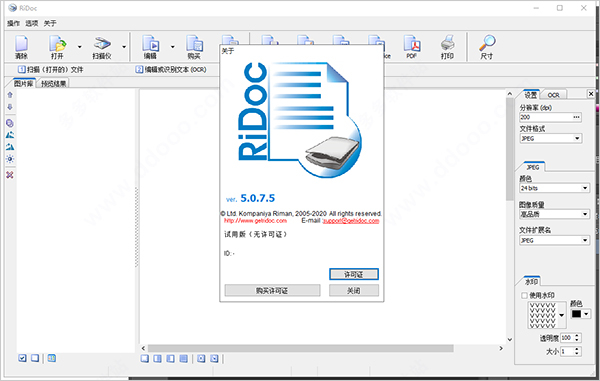
Task: Switch to the OCR settings tab
Action: click(x=553, y=95)
